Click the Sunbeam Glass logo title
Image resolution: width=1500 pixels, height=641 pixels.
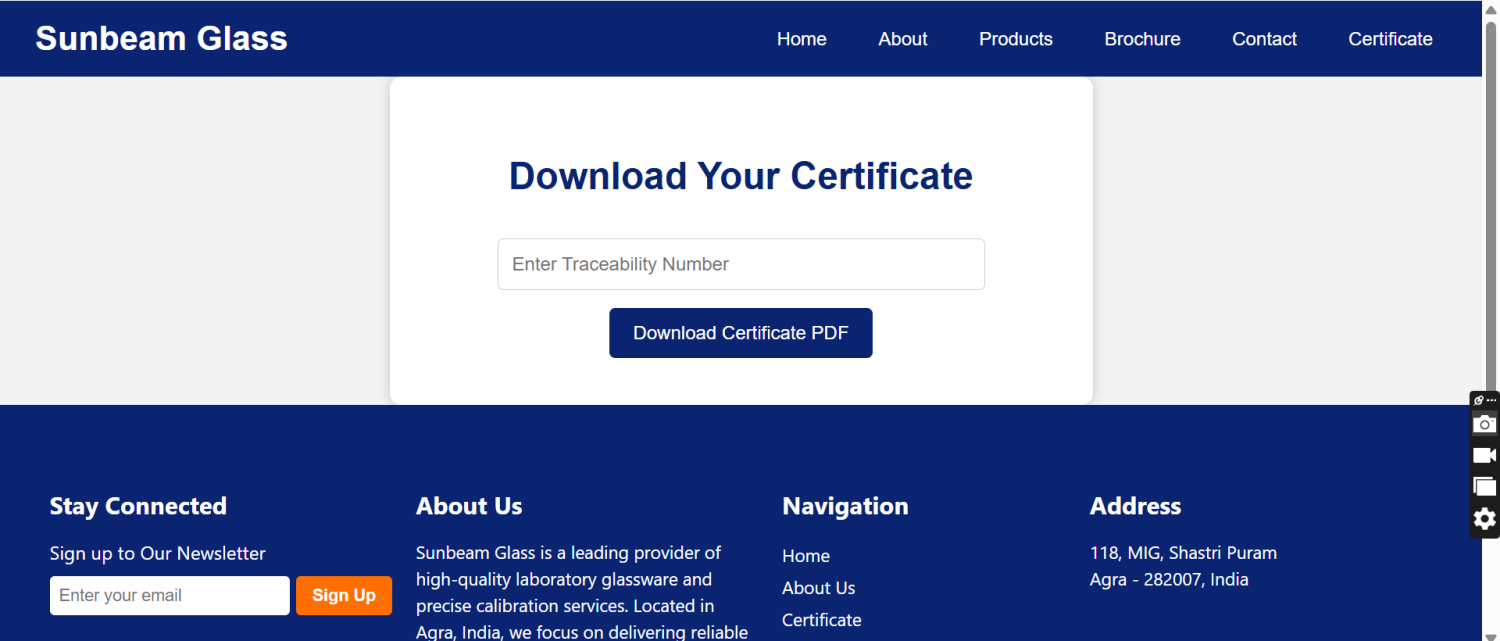[x=161, y=38]
